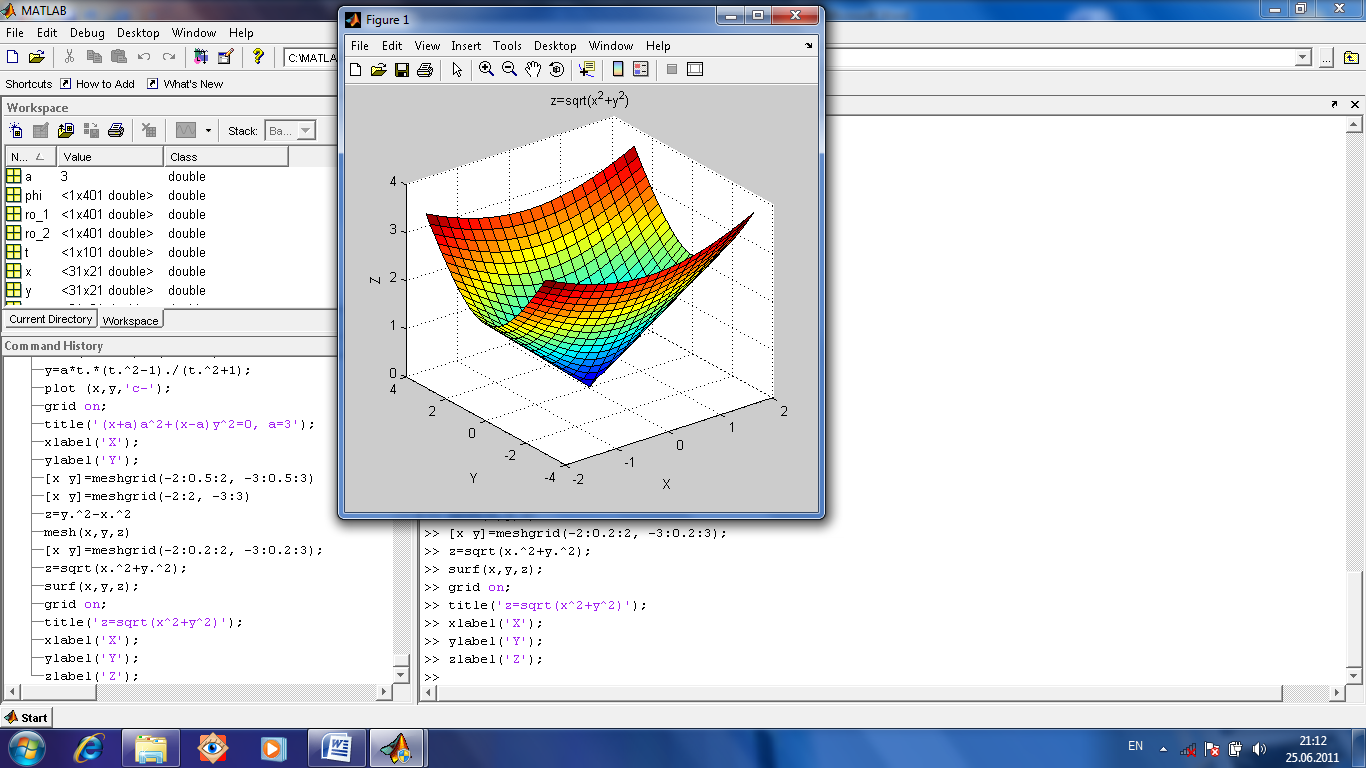Screen dimensions: 1366x768
Task: Click the MATLAB Start button
Action: pyautogui.click(x=27, y=717)
